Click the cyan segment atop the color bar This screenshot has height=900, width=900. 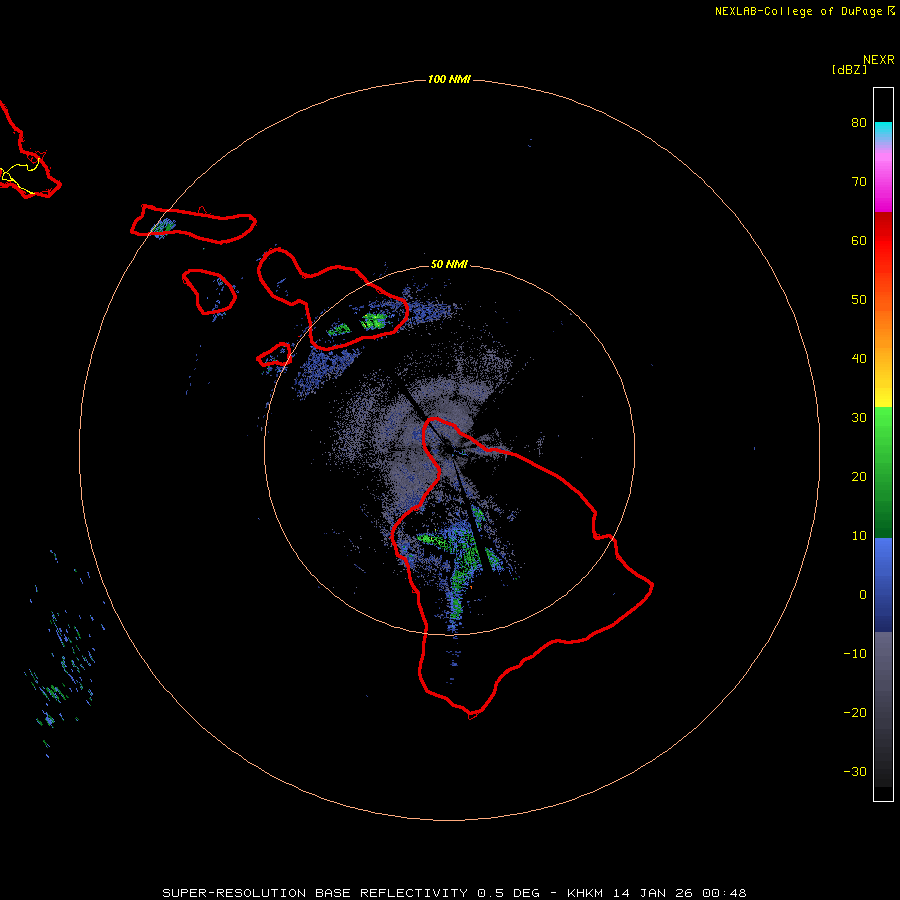click(883, 129)
